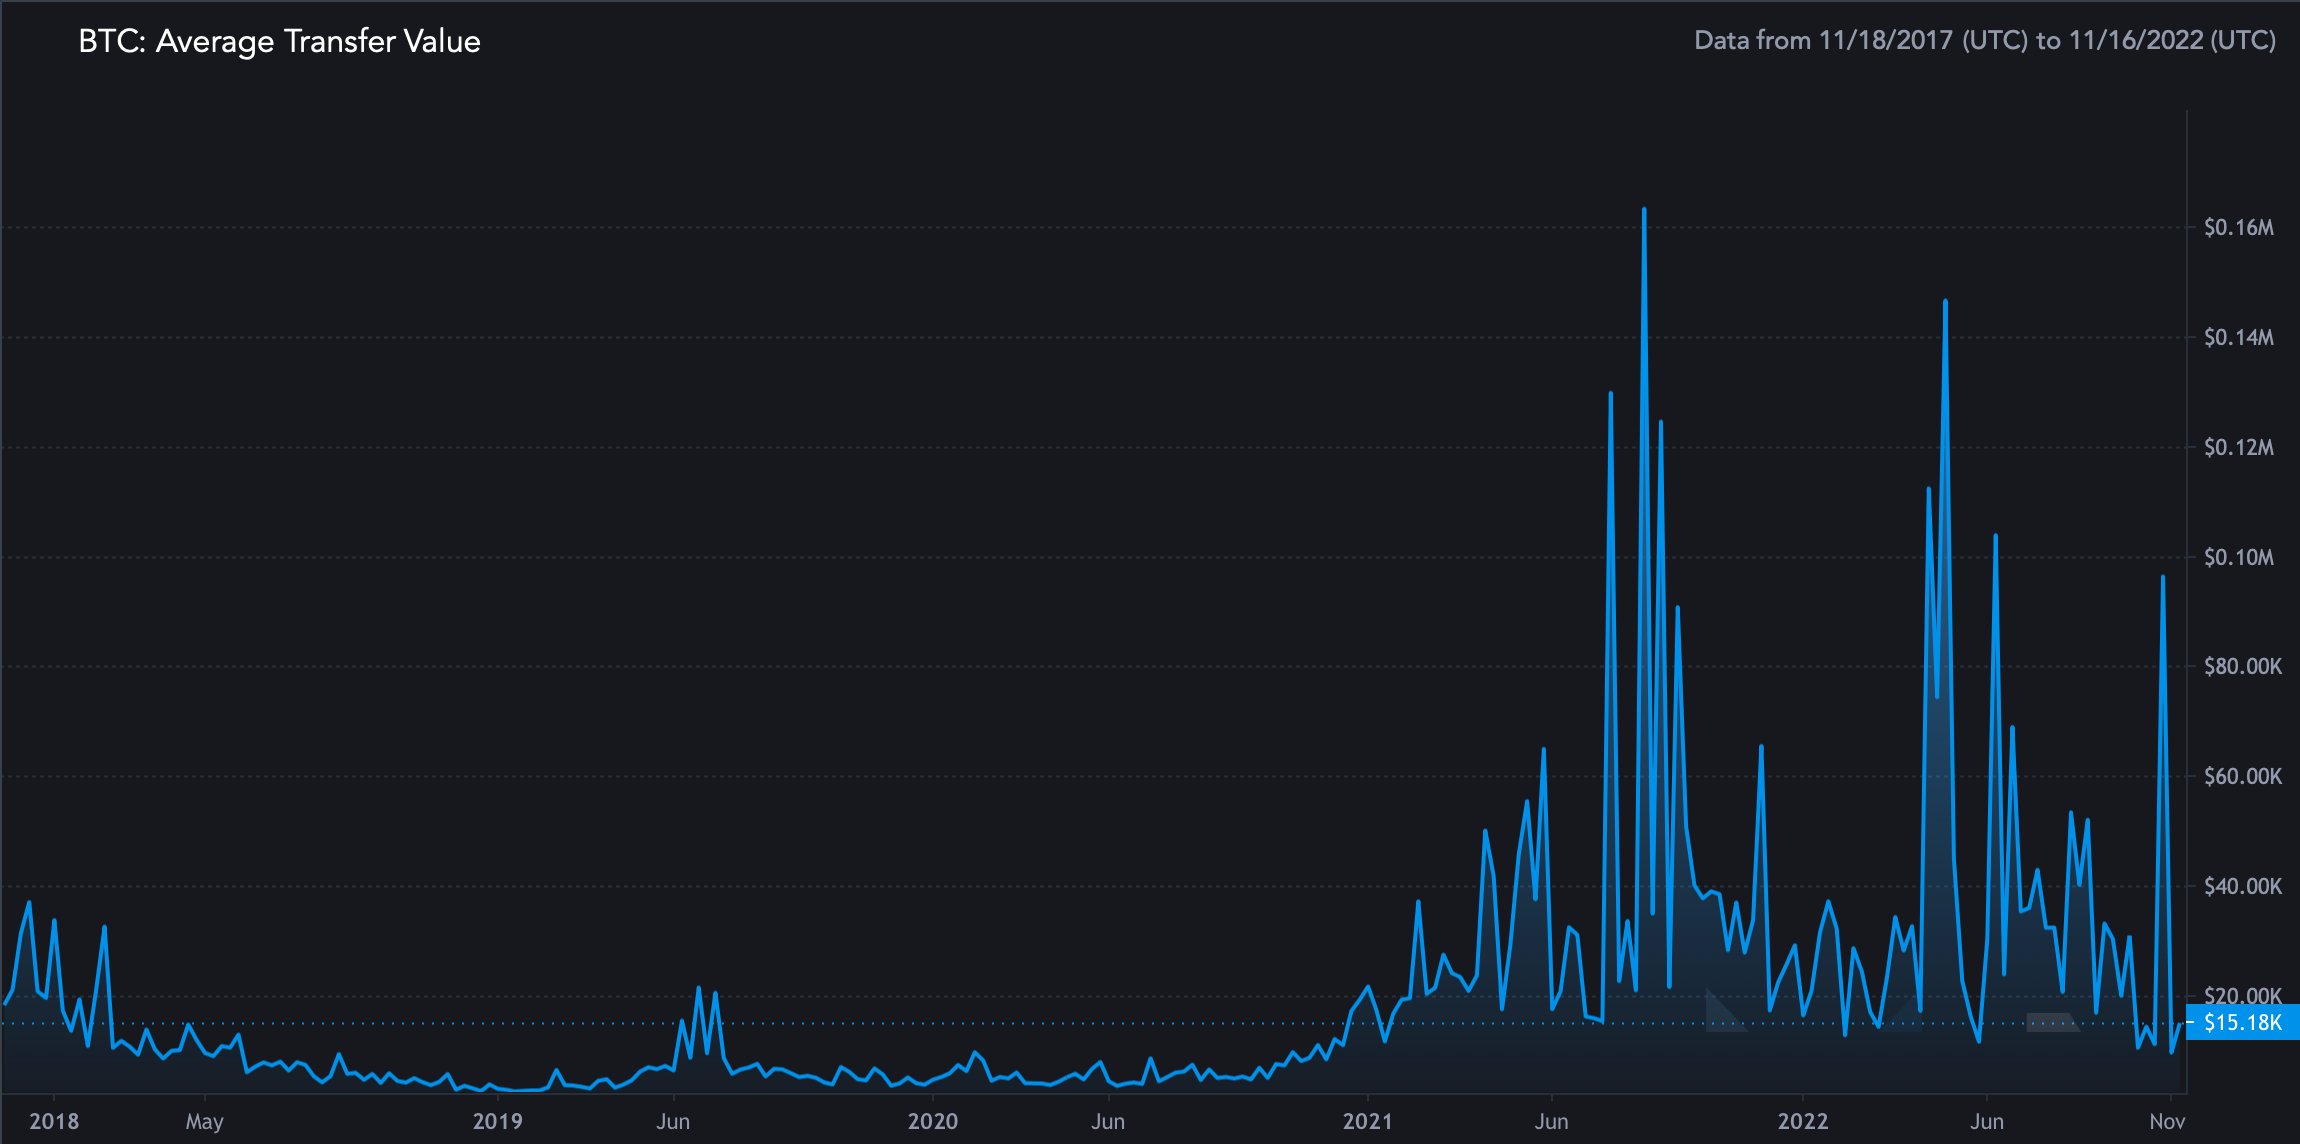Click the $0.12M y-axis label
Viewport: 2300px width, 1144px height.
pos(2238,447)
